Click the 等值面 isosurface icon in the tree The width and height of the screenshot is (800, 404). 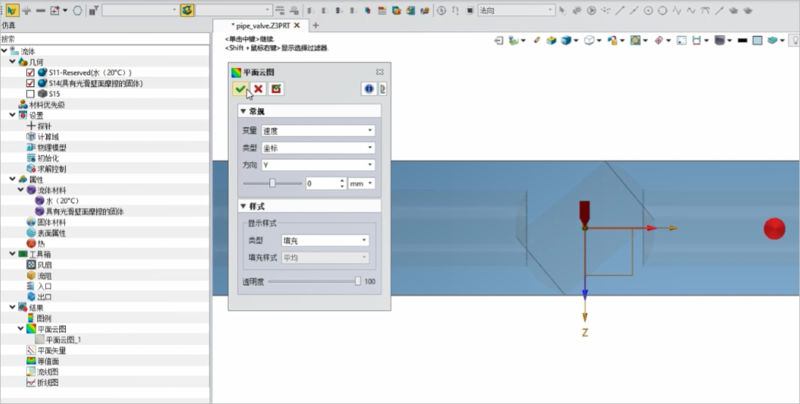click(x=31, y=361)
